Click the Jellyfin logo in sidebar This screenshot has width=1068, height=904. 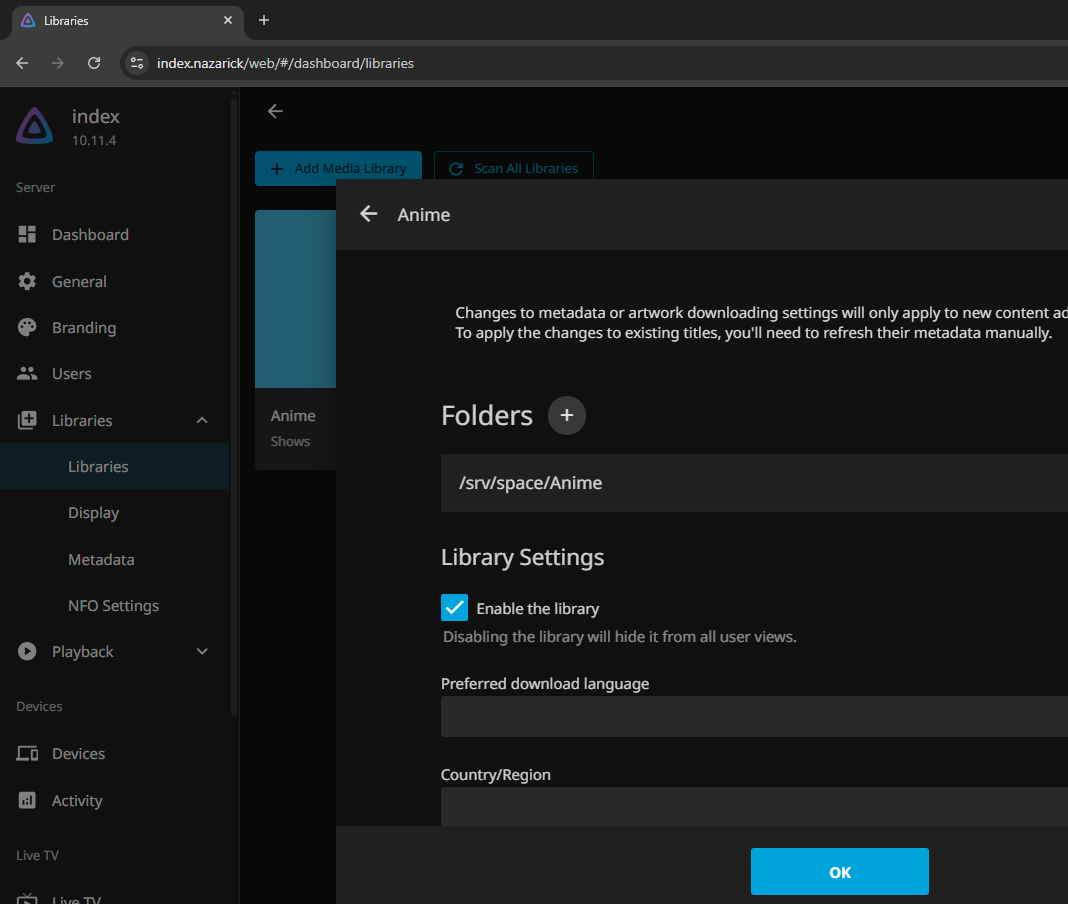pos(35,127)
